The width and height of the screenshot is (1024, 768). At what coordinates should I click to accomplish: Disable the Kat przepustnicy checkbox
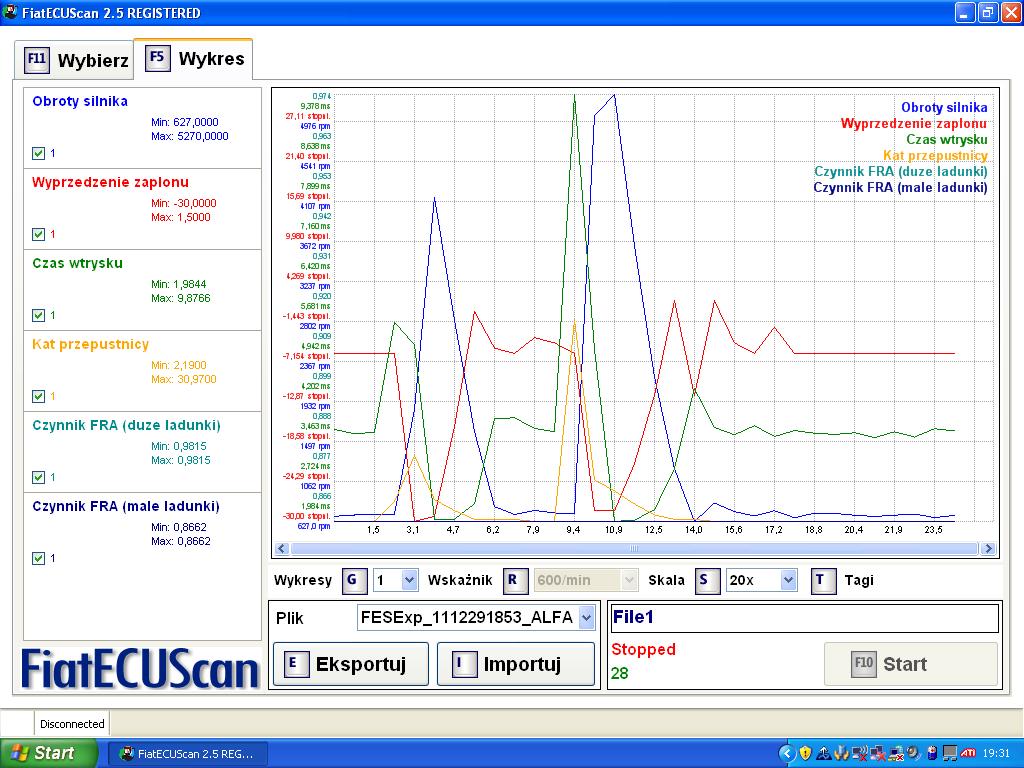tap(38, 396)
